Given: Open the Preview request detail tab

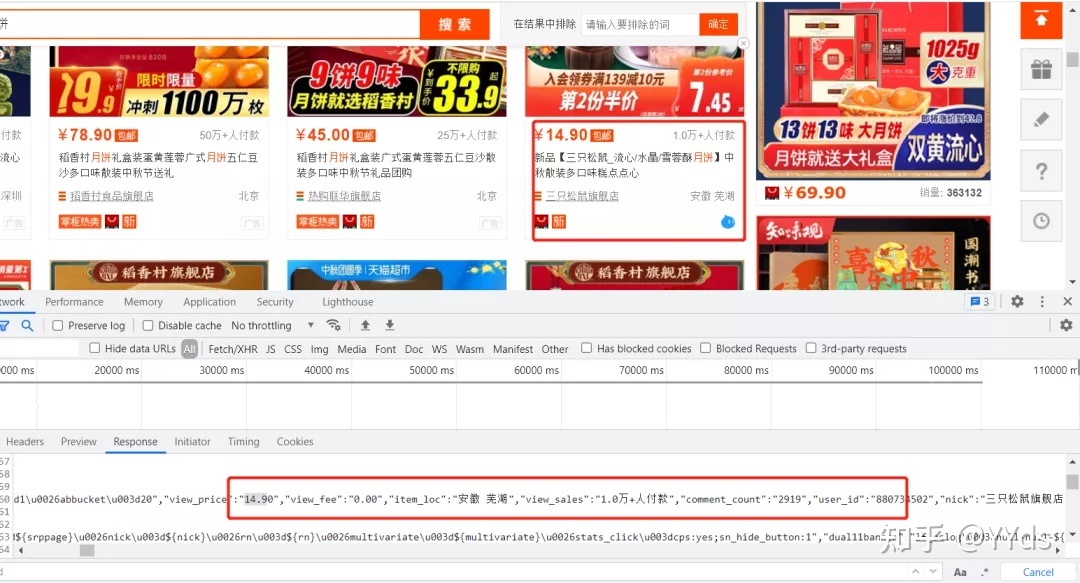Looking at the screenshot, I should (x=79, y=442).
